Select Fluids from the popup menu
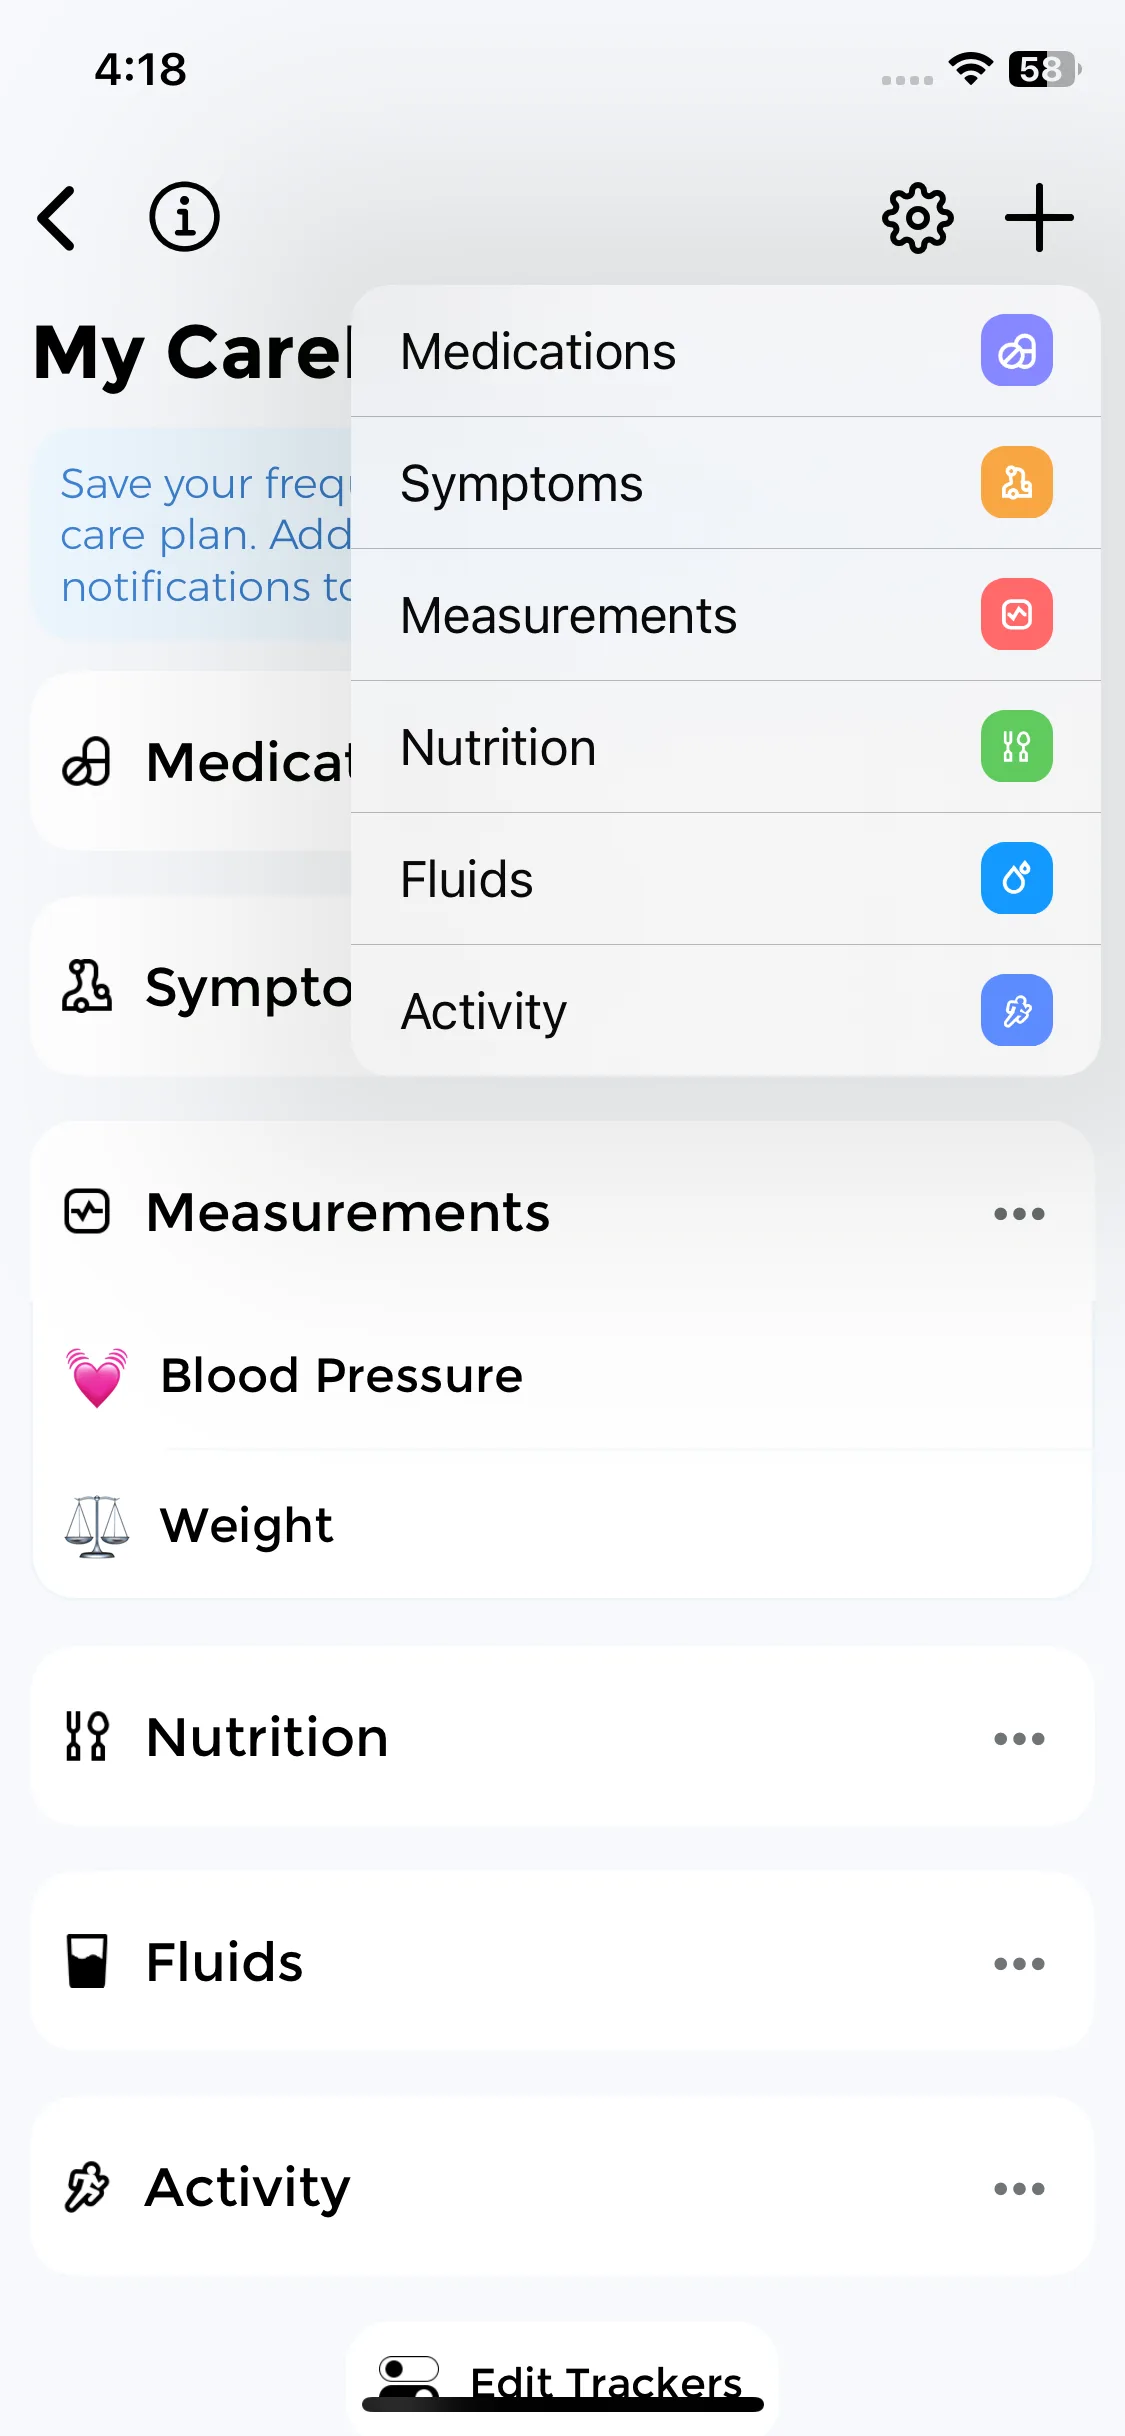Viewport: 1125px width, 2436px height. click(x=467, y=880)
